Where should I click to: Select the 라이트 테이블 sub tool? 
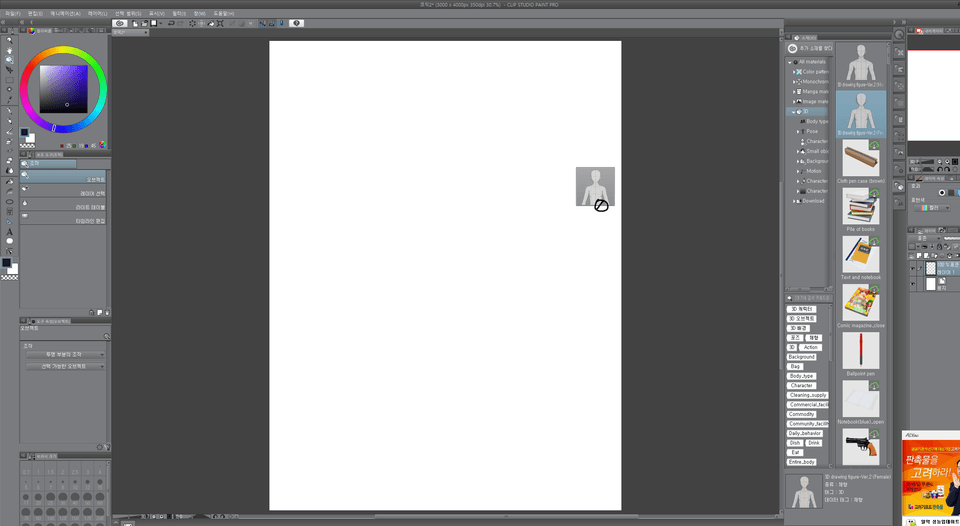click(x=64, y=206)
